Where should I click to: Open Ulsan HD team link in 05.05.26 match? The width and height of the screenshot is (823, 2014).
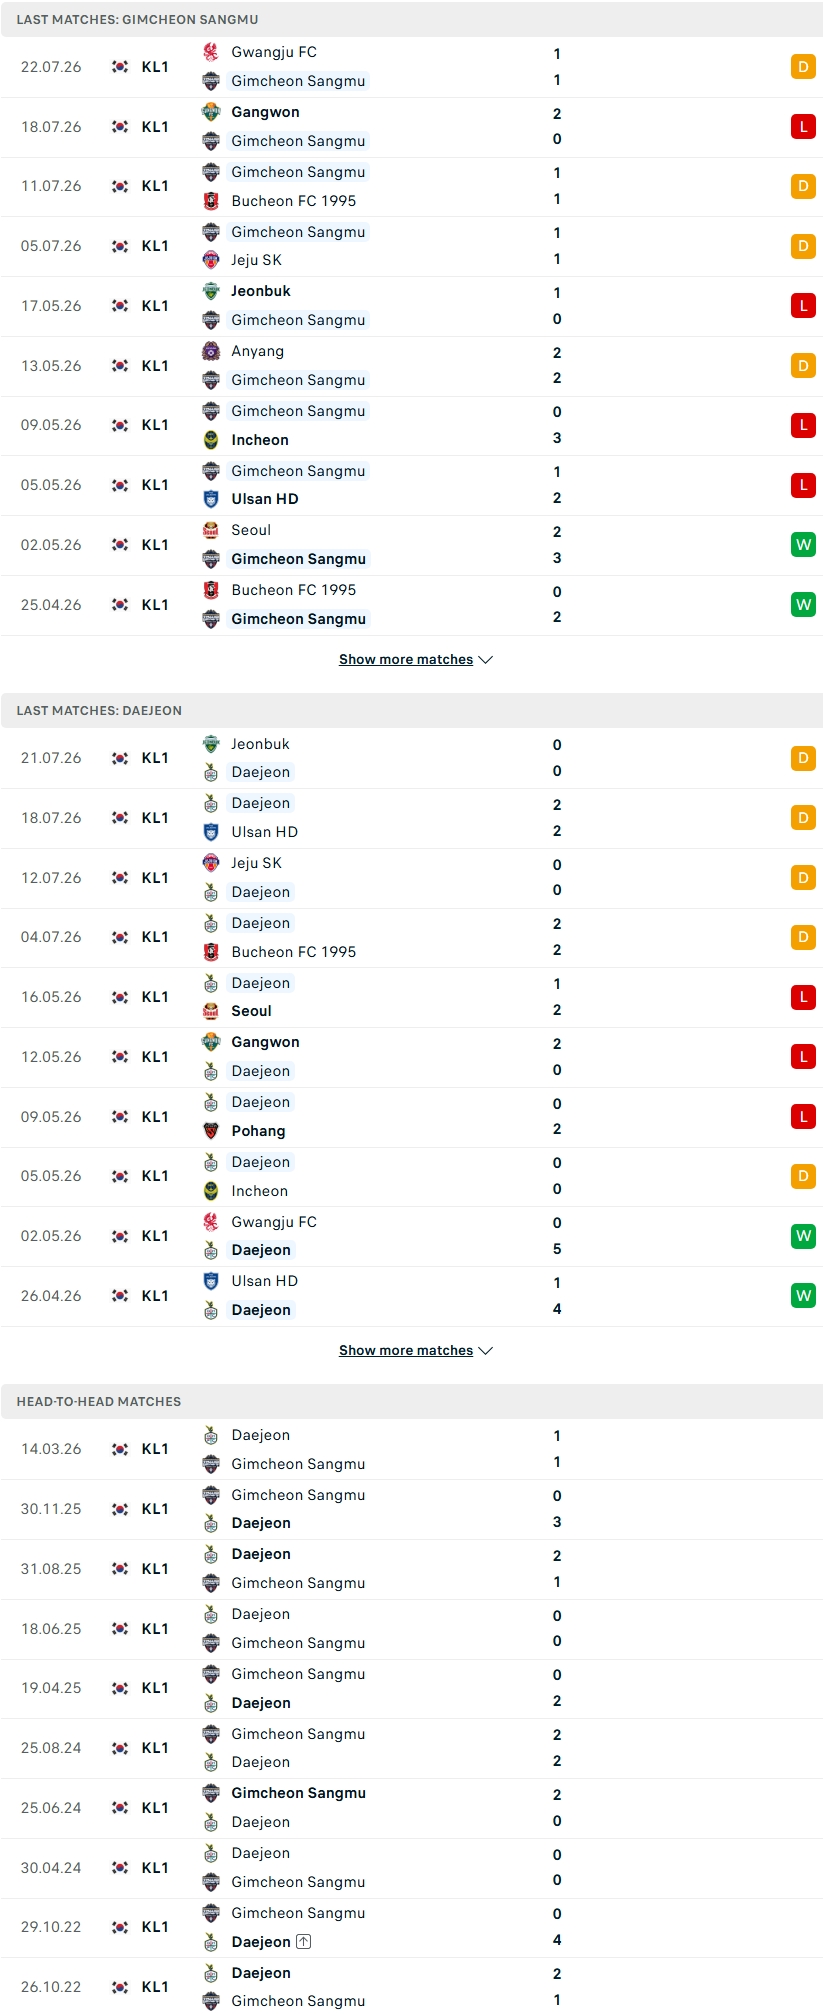[265, 499]
